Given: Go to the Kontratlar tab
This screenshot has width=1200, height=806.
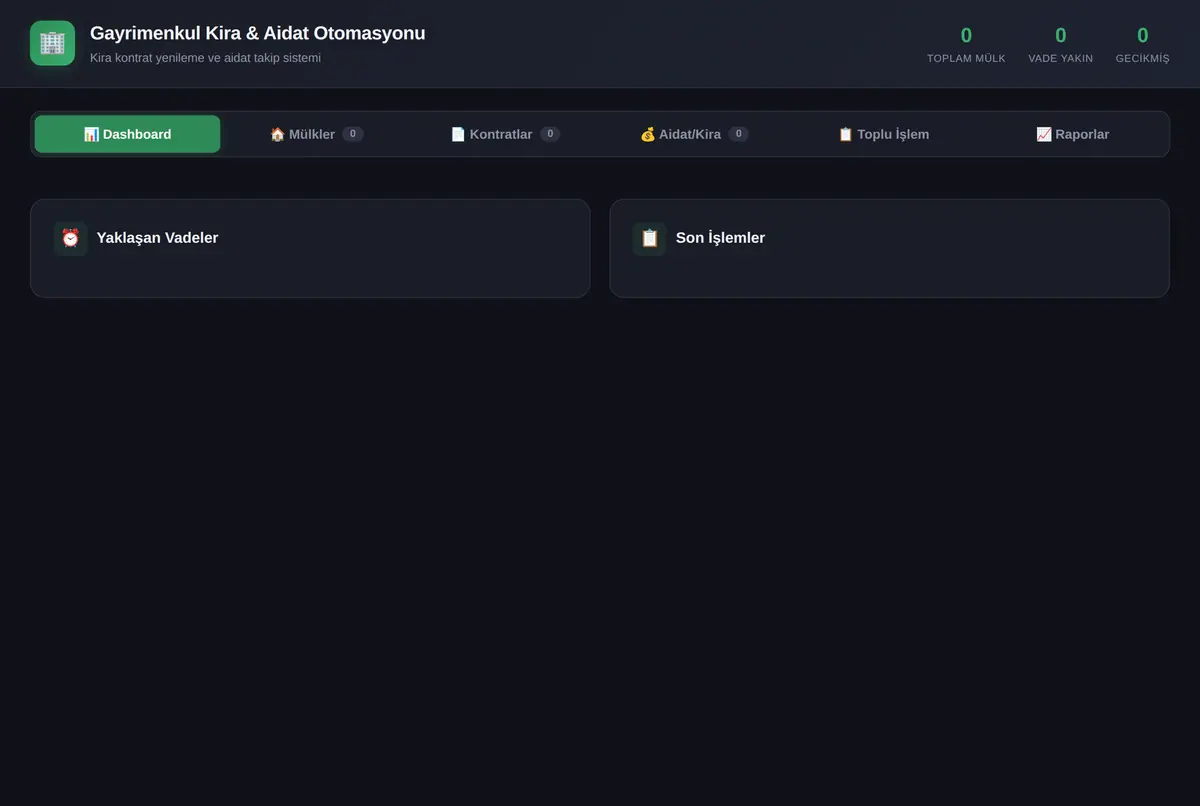Looking at the screenshot, I should tap(505, 134).
